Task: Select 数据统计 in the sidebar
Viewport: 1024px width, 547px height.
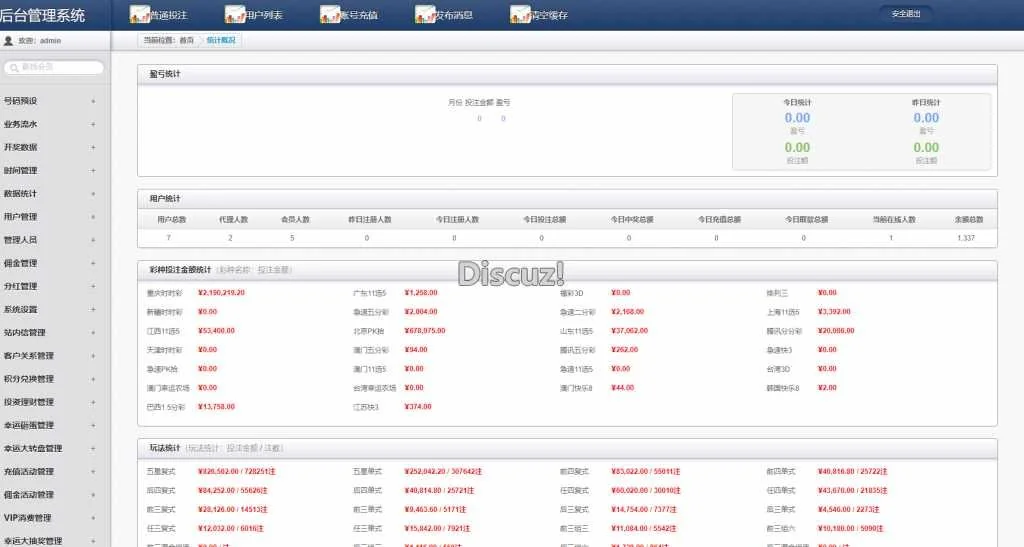Action: coord(21,194)
